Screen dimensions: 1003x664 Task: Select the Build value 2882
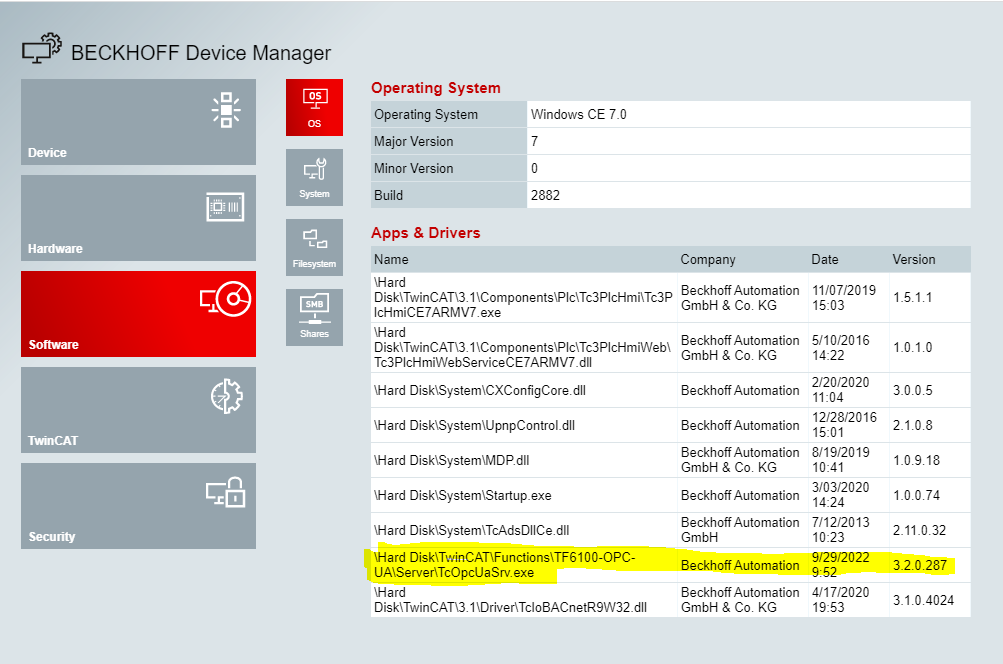[545, 195]
